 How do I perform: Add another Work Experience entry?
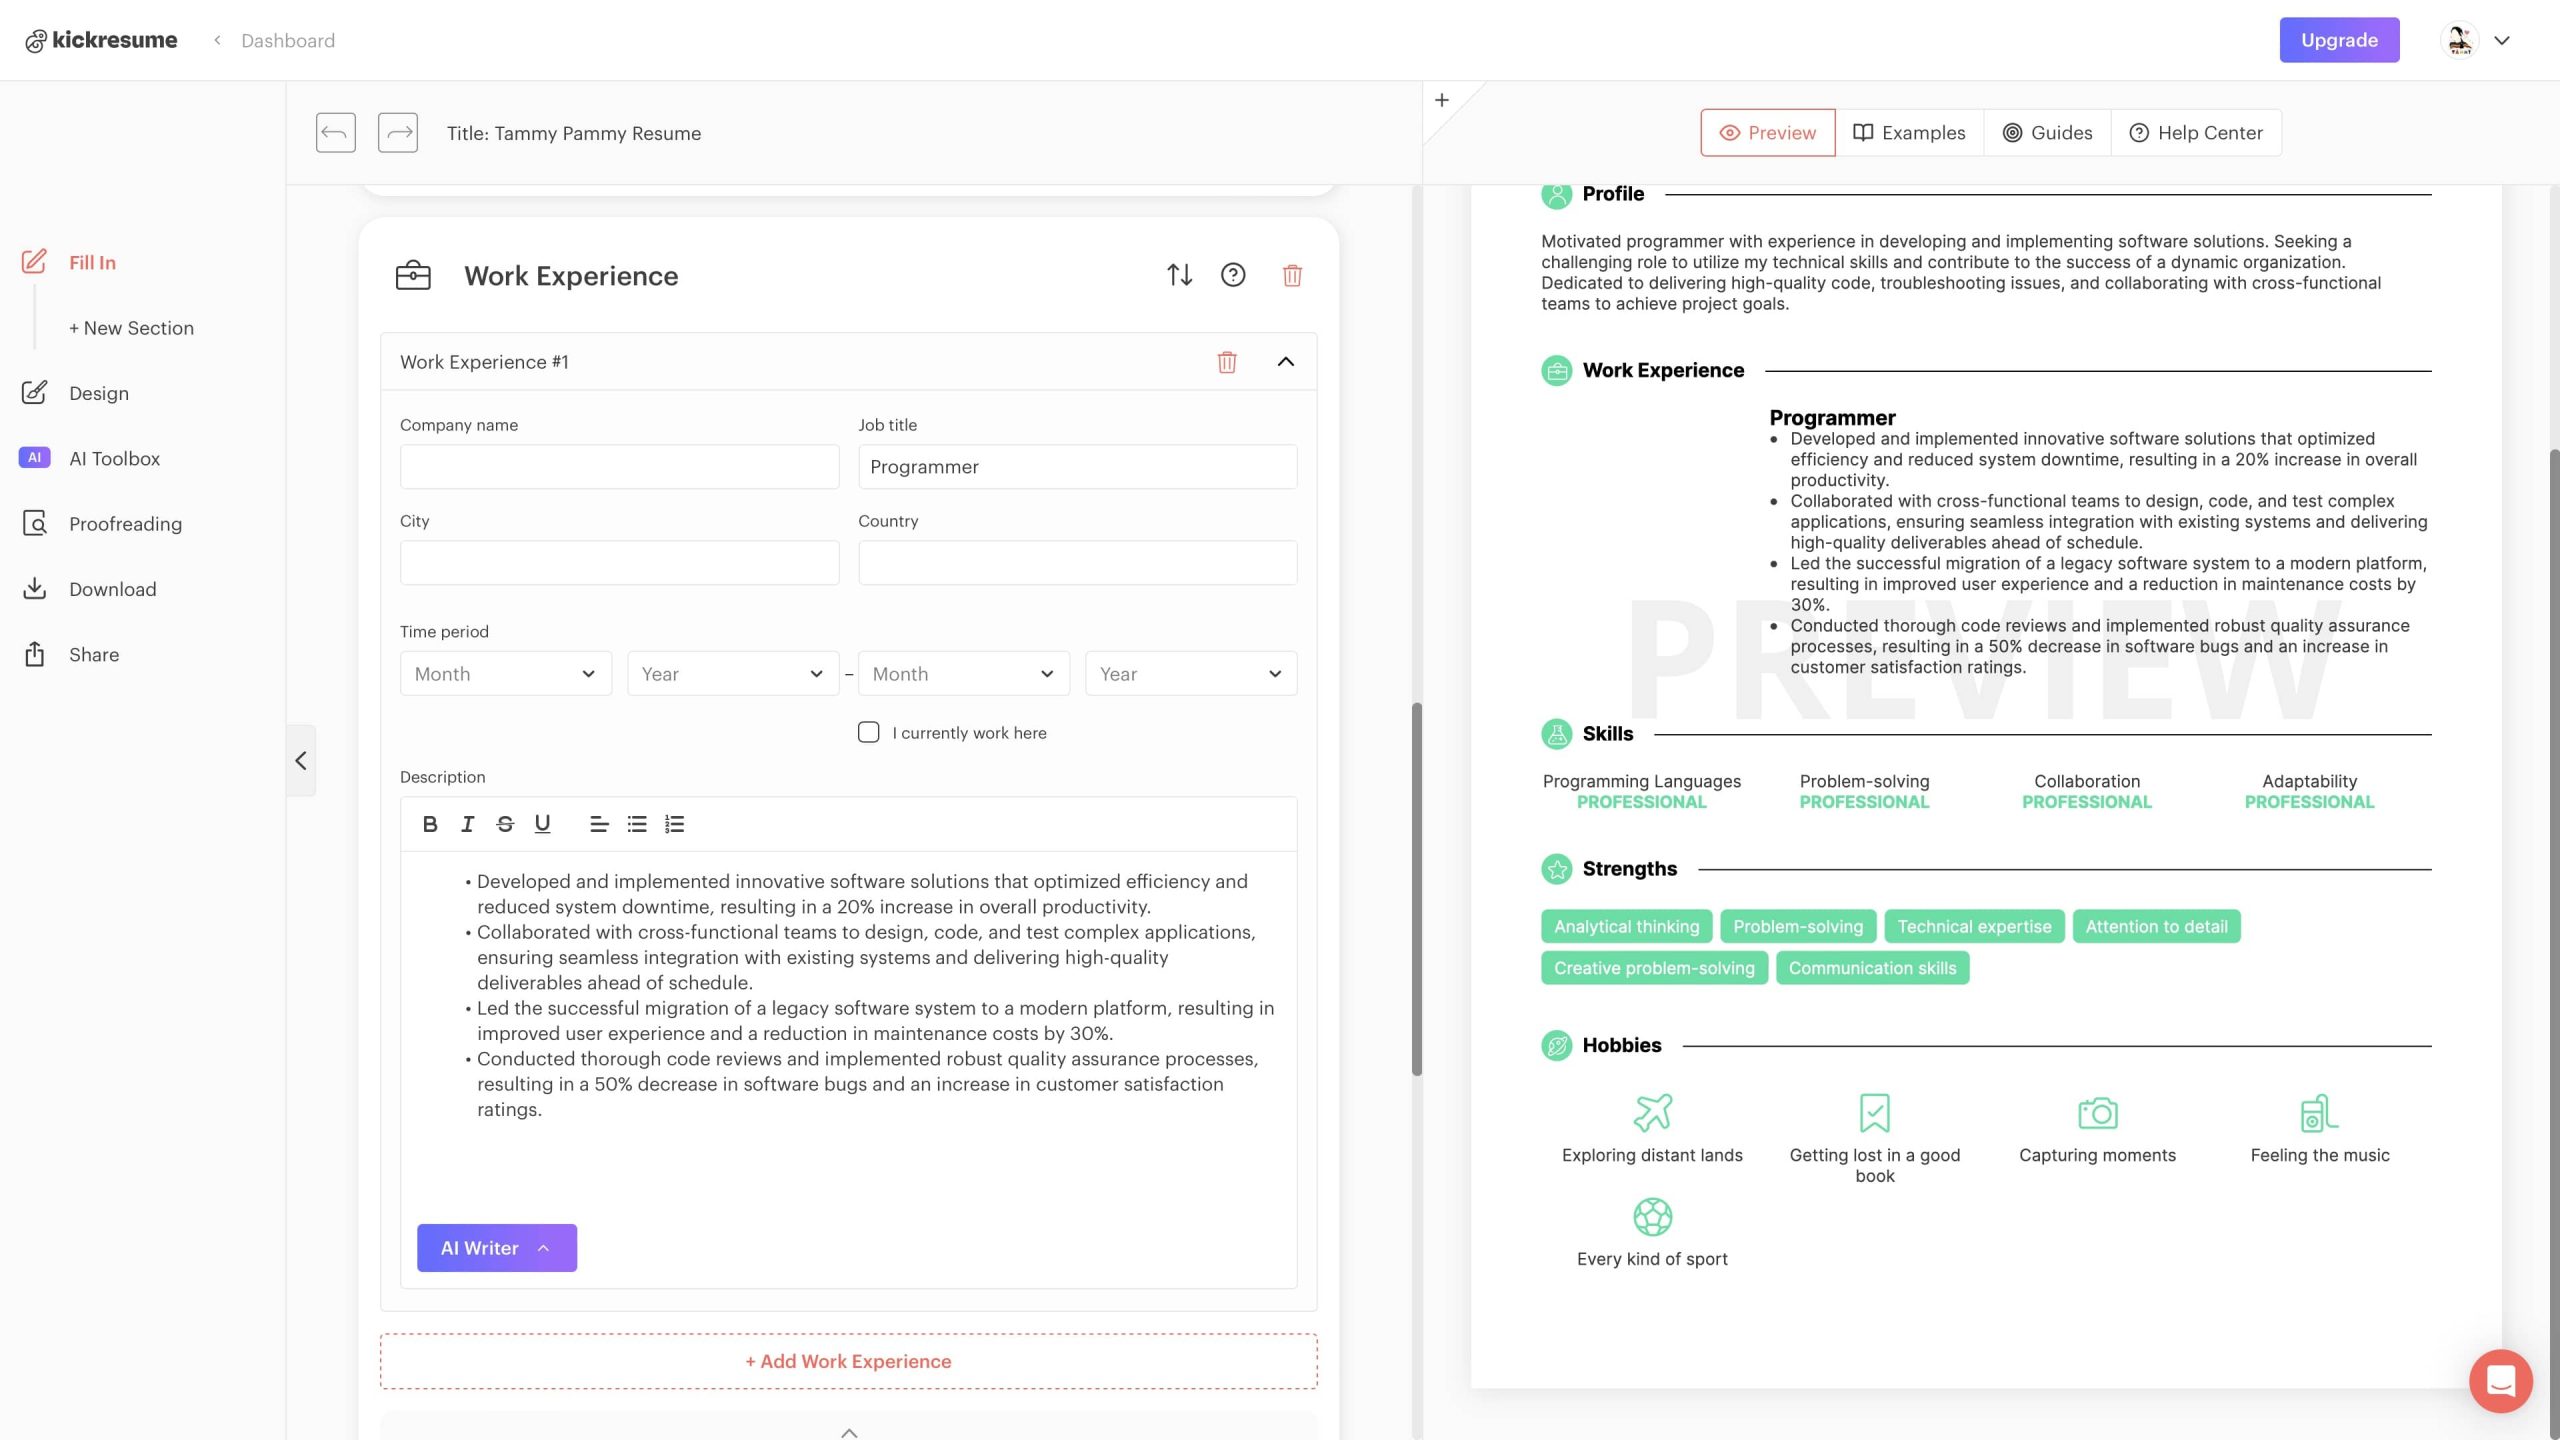coord(848,1361)
